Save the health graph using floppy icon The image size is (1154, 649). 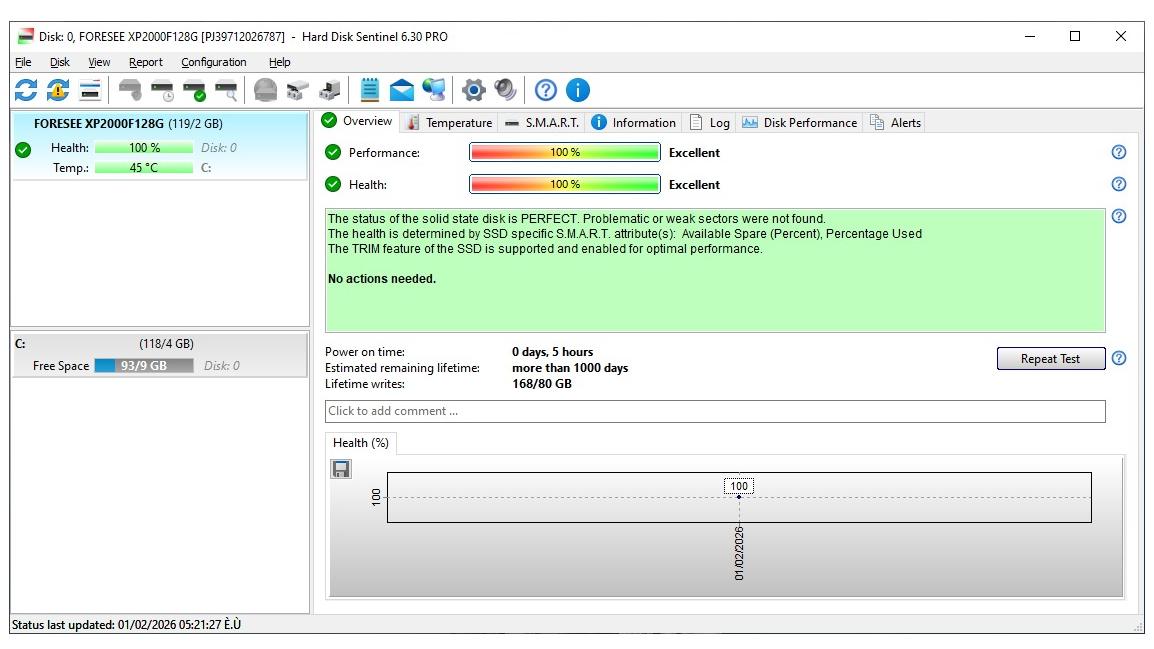341,469
